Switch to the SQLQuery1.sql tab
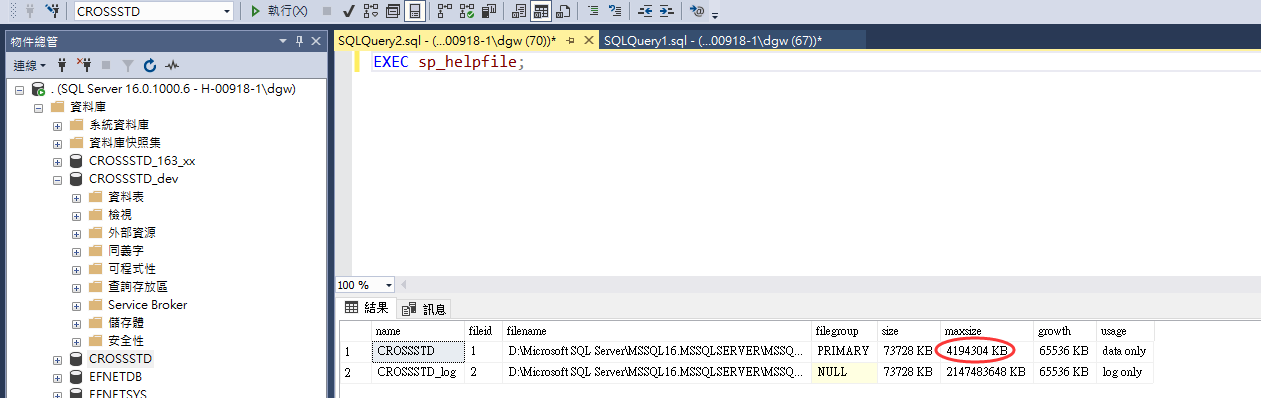The width and height of the screenshot is (1261, 398). click(713, 41)
